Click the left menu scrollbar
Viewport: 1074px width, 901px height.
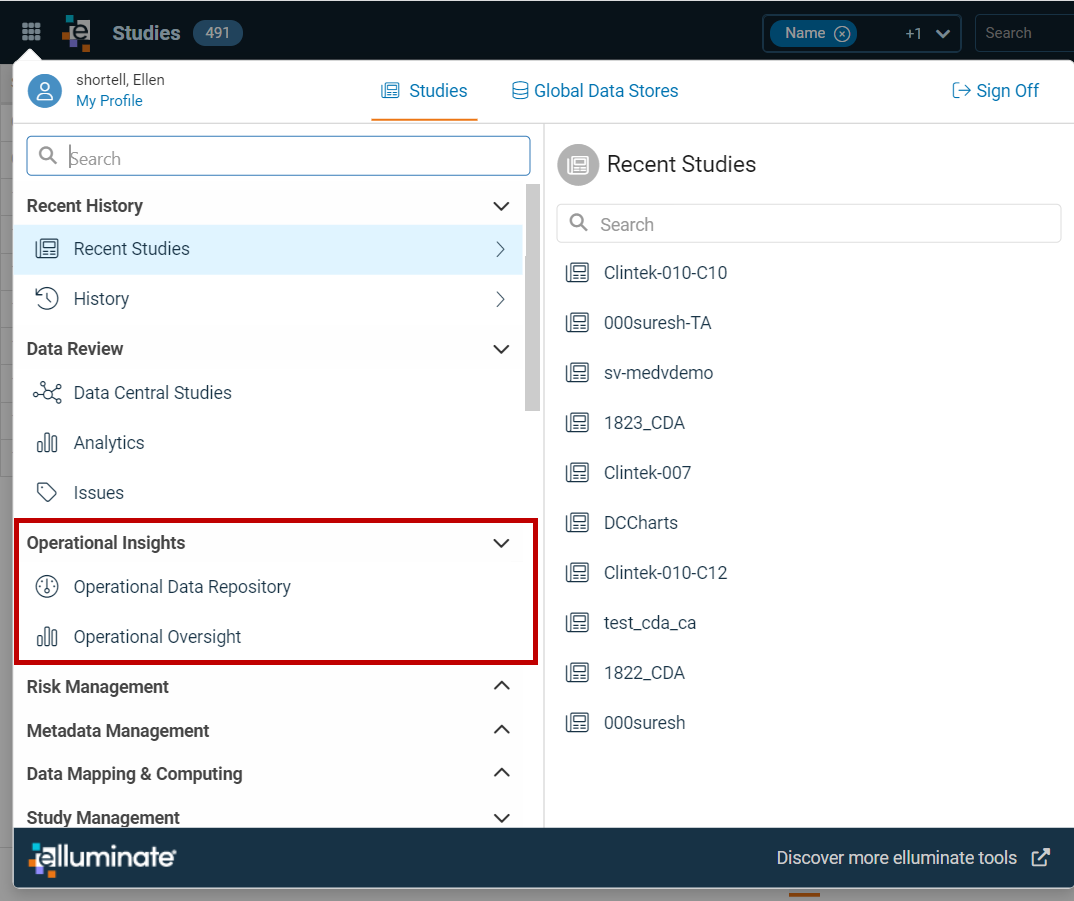click(532, 297)
